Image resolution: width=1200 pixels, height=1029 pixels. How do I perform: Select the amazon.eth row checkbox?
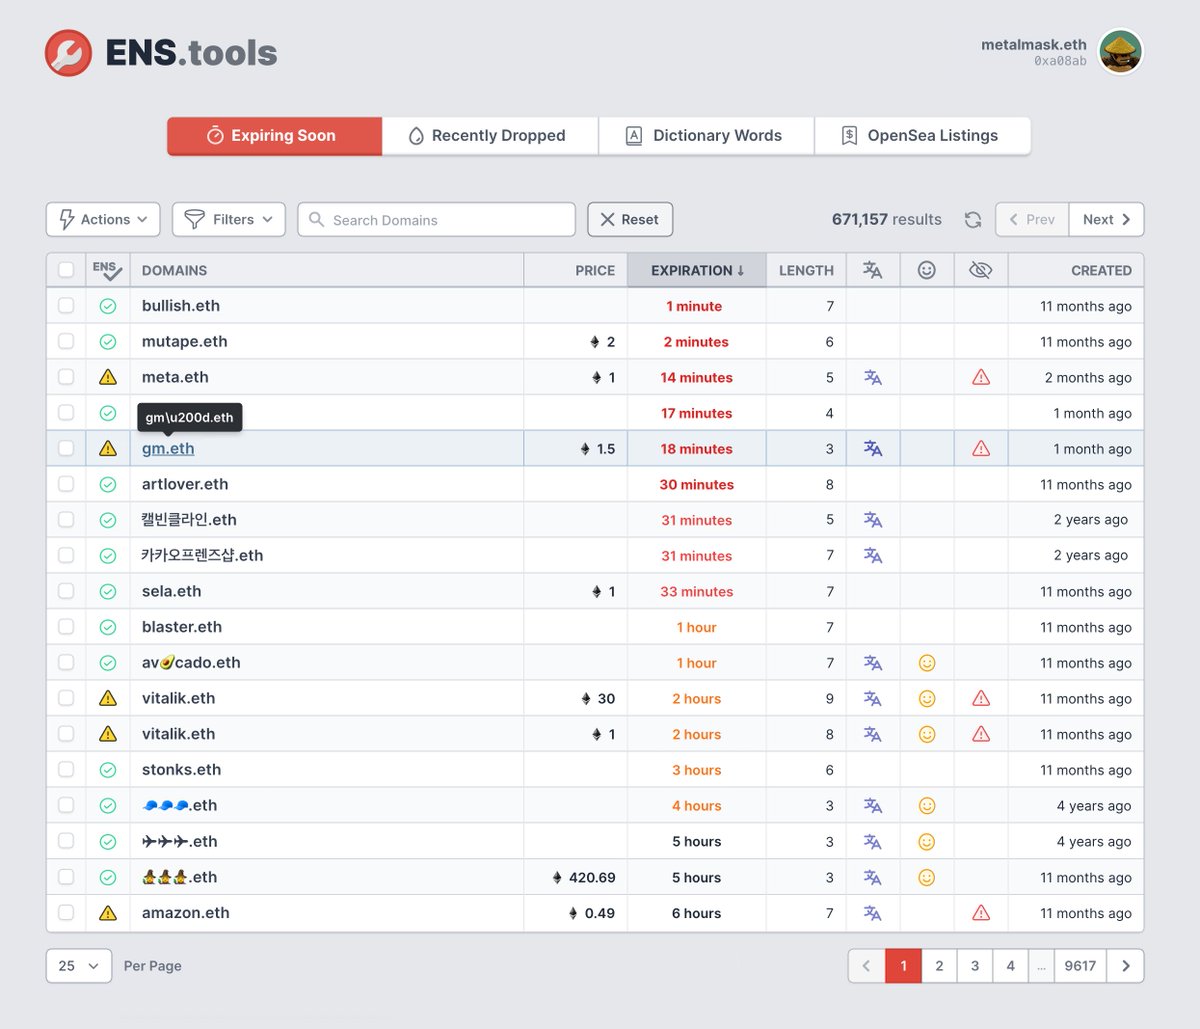(66, 912)
